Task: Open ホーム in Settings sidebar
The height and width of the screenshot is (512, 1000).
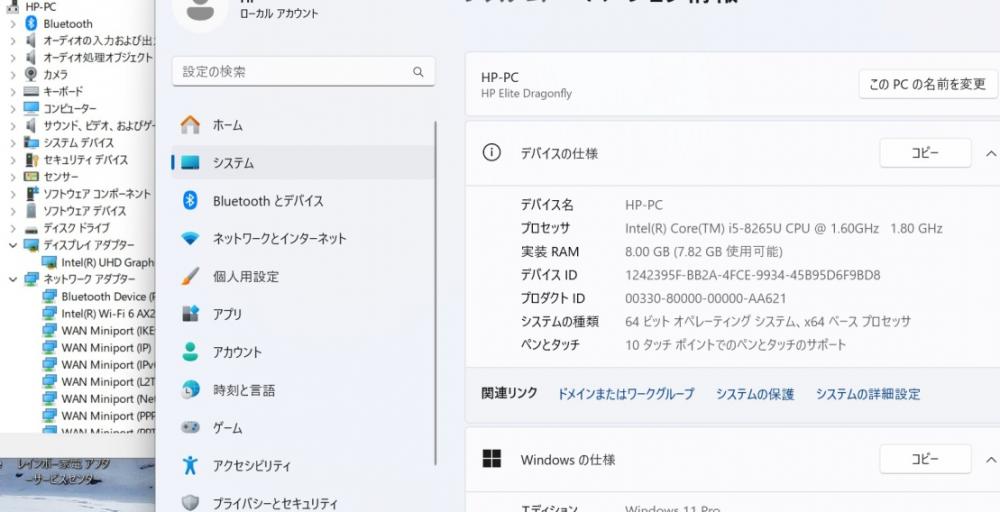Action: [x=304, y=125]
